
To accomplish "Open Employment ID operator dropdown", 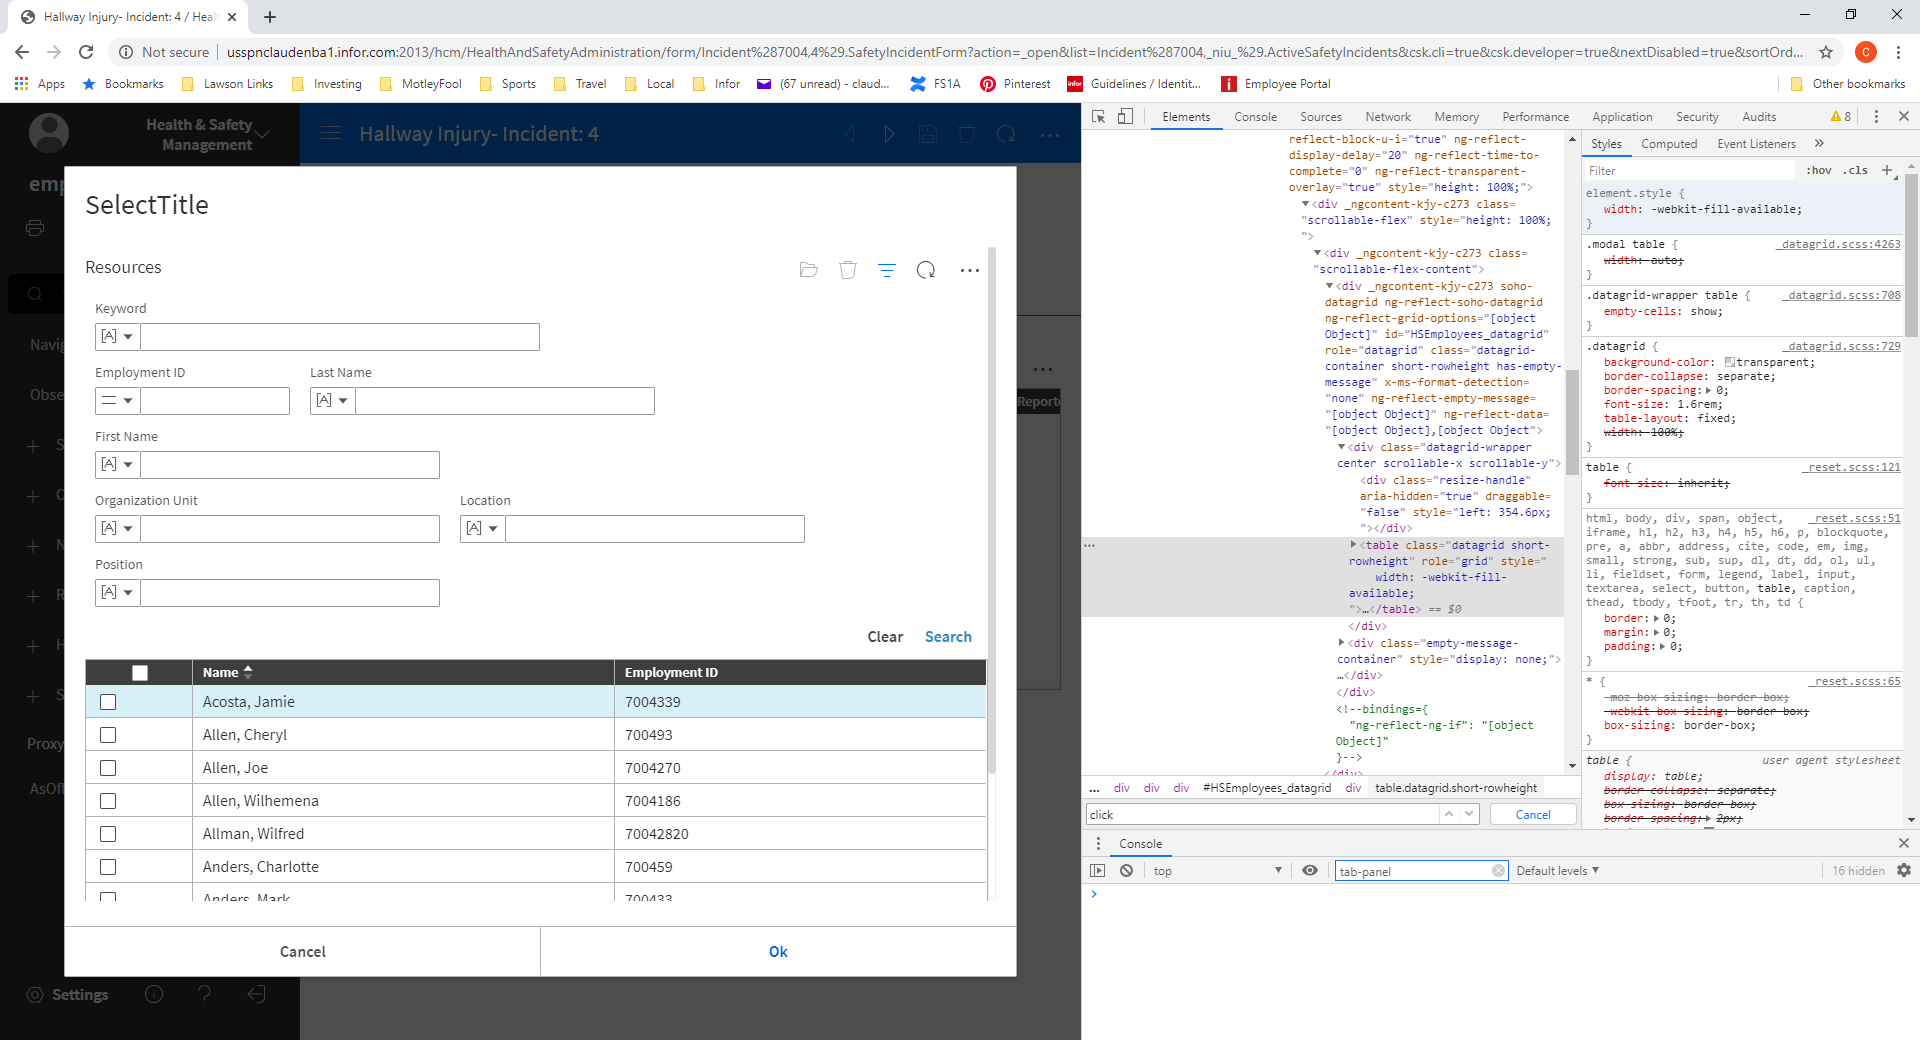I will tap(117, 401).
